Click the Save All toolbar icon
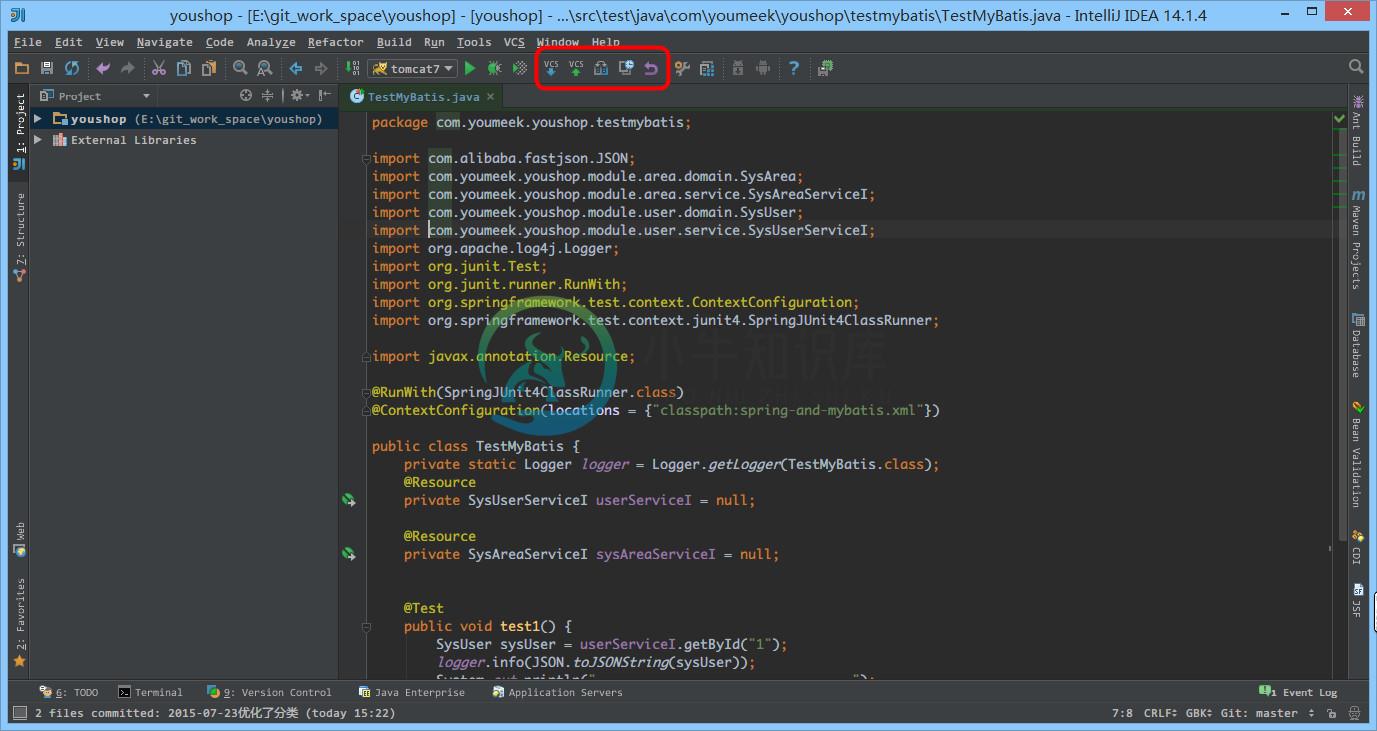 [47, 68]
